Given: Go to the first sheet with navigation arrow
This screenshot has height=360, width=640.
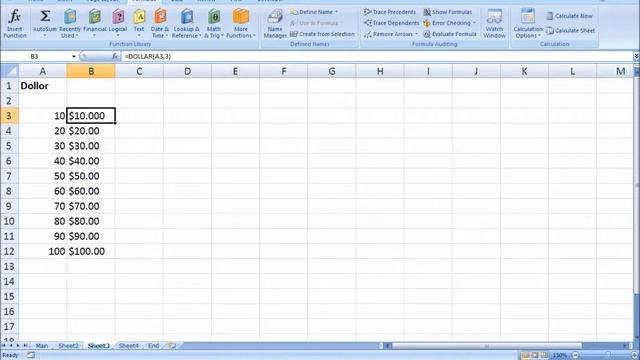Looking at the screenshot, I should pyautogui.click(x=4, y=346).
